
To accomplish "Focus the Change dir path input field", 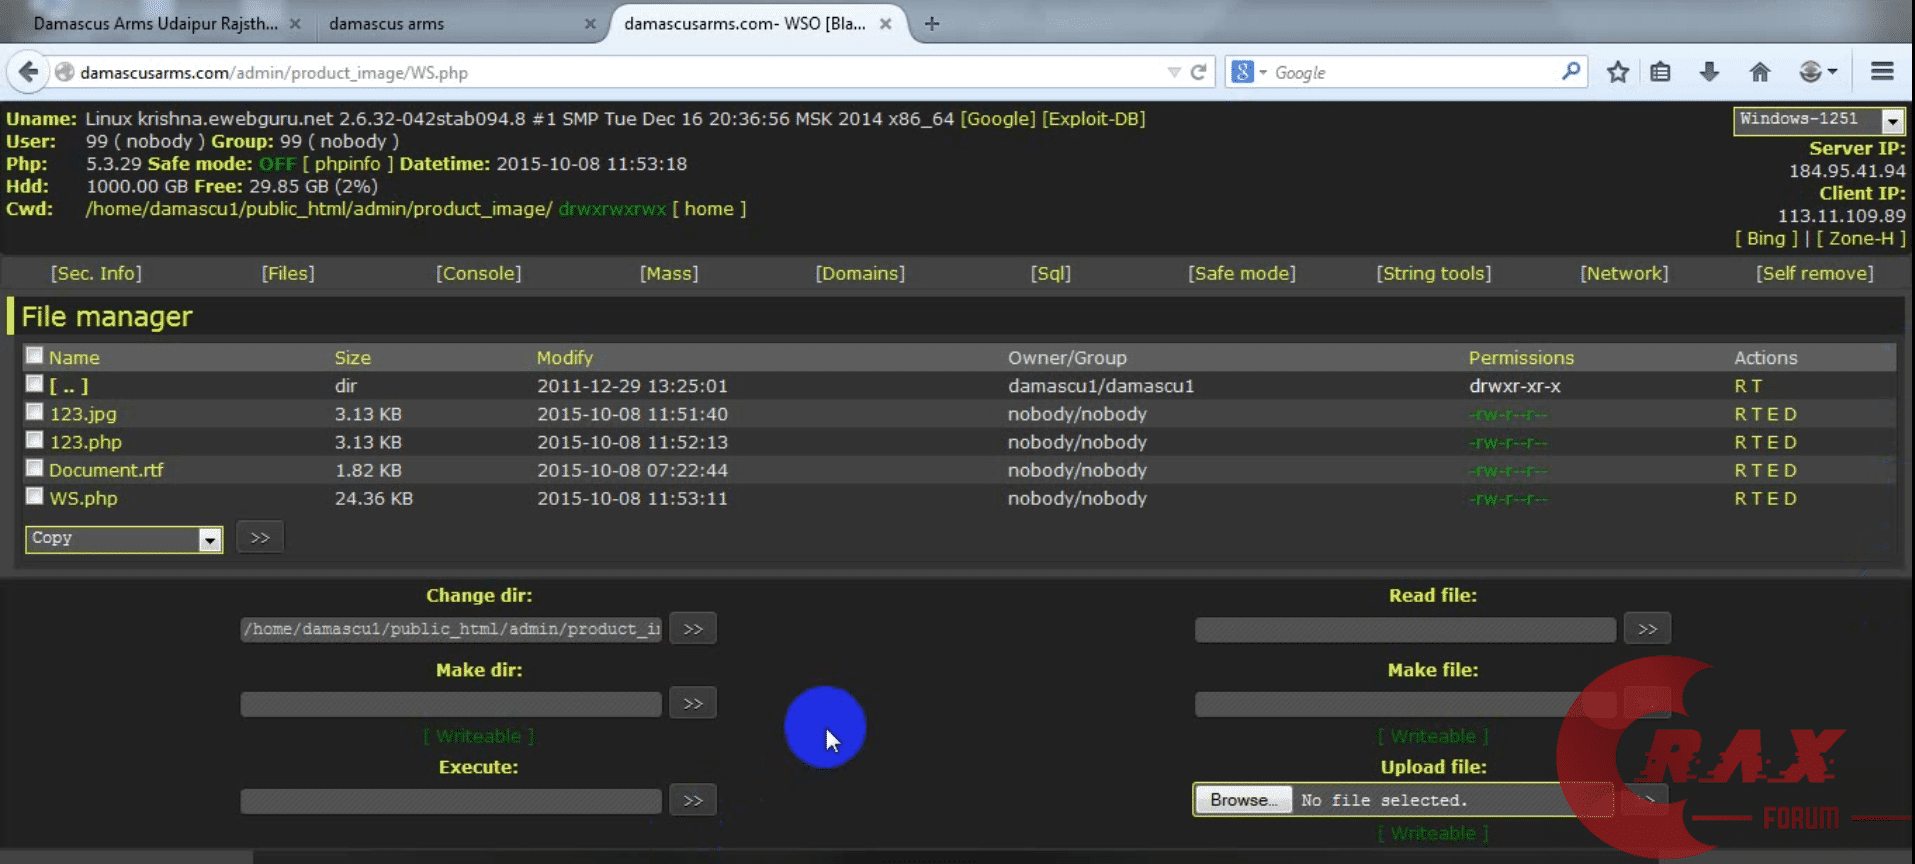I will pos(451,629).
